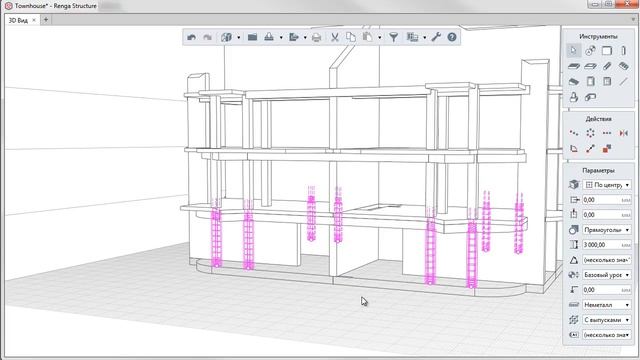Select the measure/axis tool in Инструменты
This screenshot has width=640, height=360.
[590, 51]
